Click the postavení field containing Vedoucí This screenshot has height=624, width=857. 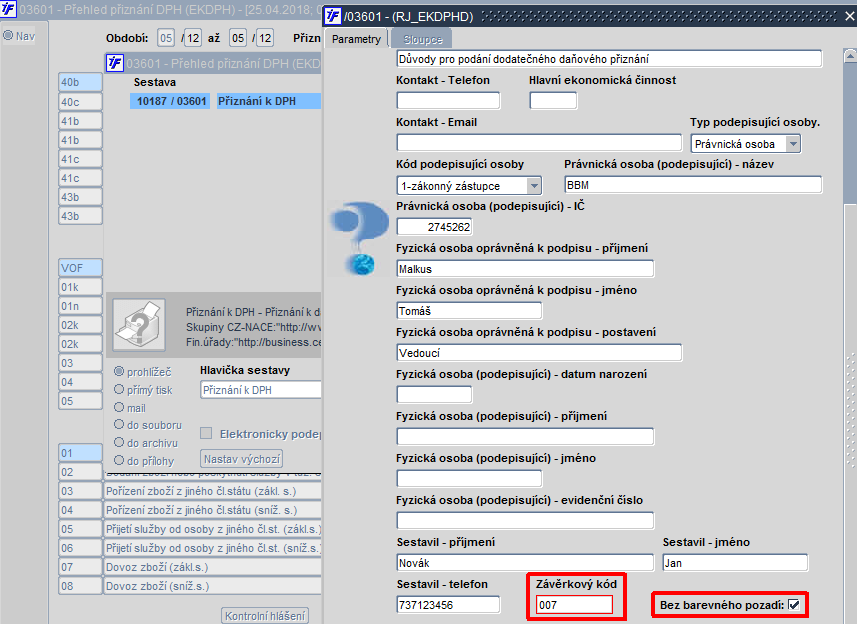click(539, 352)
